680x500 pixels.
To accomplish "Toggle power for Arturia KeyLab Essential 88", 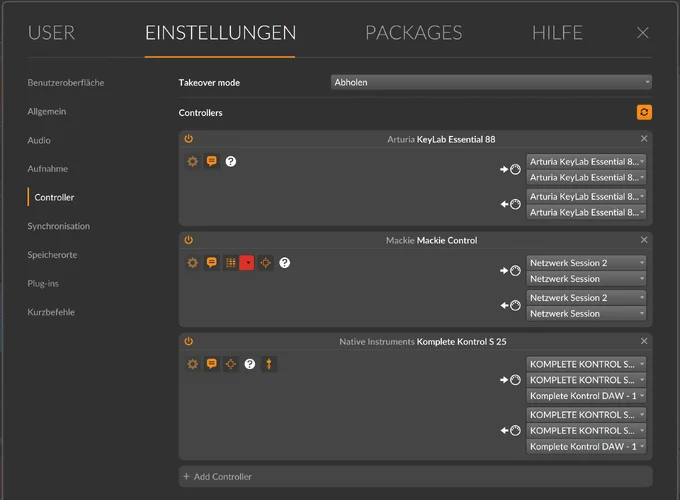I will pos(188,139).
